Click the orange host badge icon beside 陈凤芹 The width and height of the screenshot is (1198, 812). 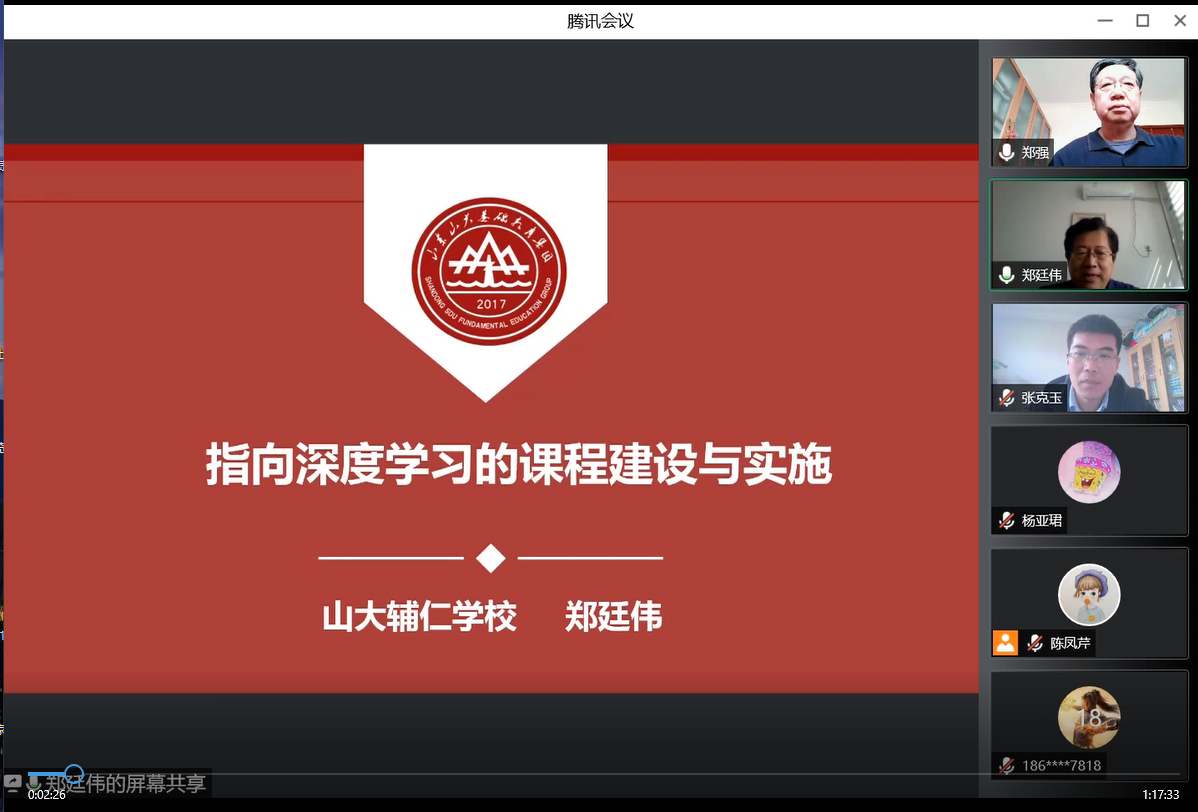click(x=1005, y=643)
